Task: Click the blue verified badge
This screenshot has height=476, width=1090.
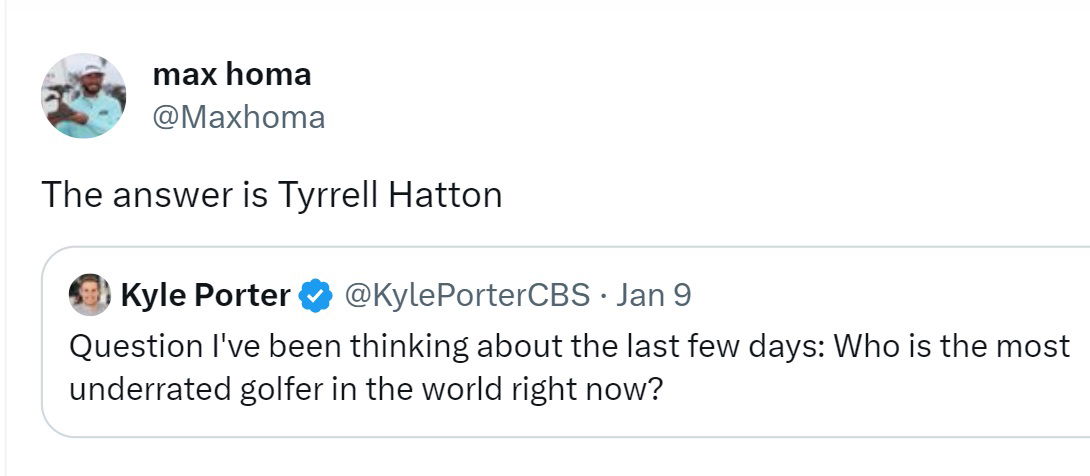Action: pyautogui.click(x=317, y=295)
